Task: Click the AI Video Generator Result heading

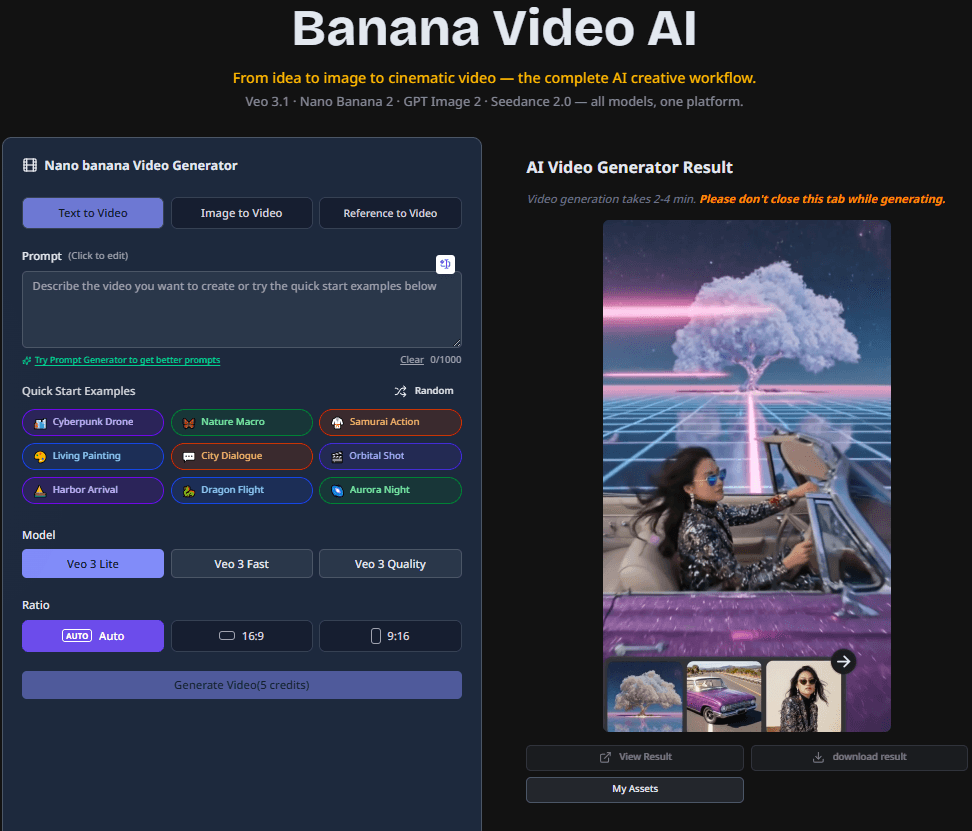Action: tap(629, 167)
